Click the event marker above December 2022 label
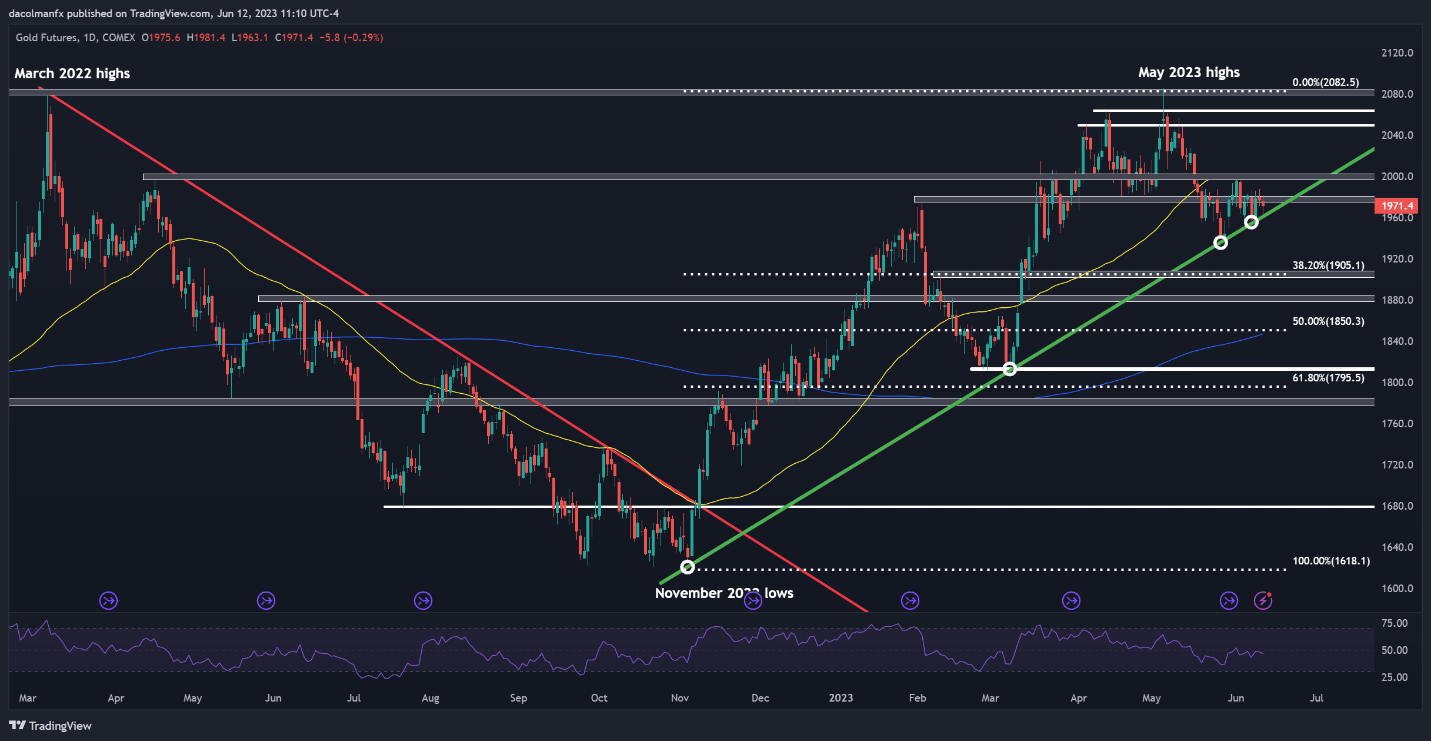The height and width of the screenshot is (741, 1431). (753, 600)
